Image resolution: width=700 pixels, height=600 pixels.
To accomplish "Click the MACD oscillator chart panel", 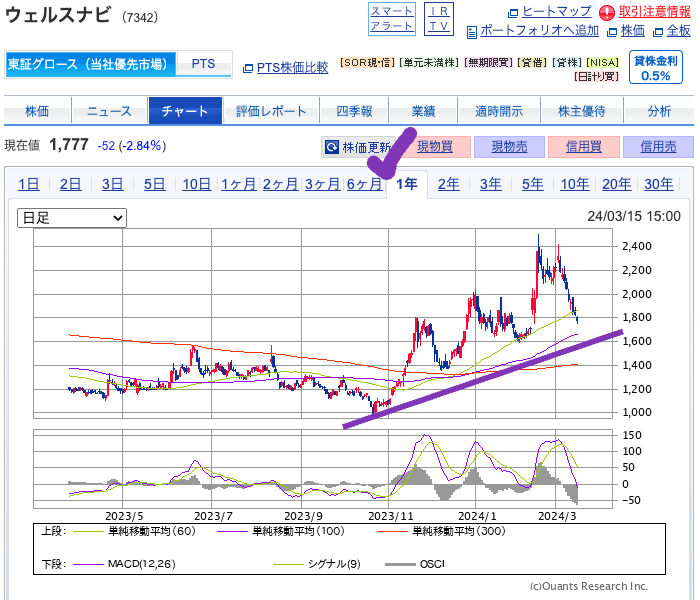I will (x=323, y=469).
